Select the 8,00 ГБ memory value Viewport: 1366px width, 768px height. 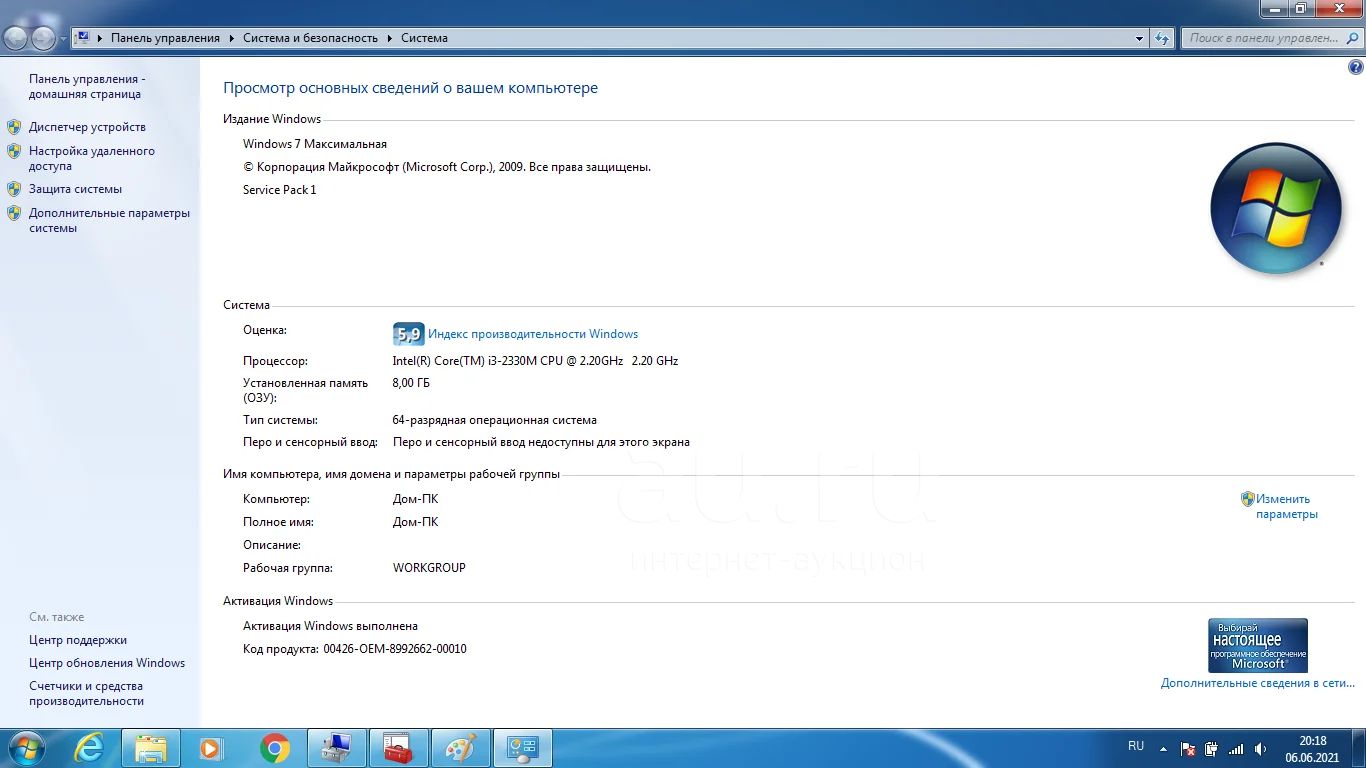tap(411, 383)
